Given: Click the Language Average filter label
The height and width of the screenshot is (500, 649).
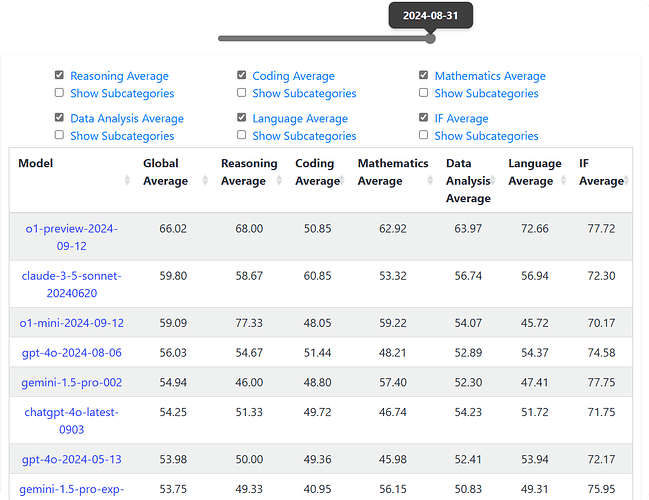Looking at the screenshot, I should tap(300, 119).
